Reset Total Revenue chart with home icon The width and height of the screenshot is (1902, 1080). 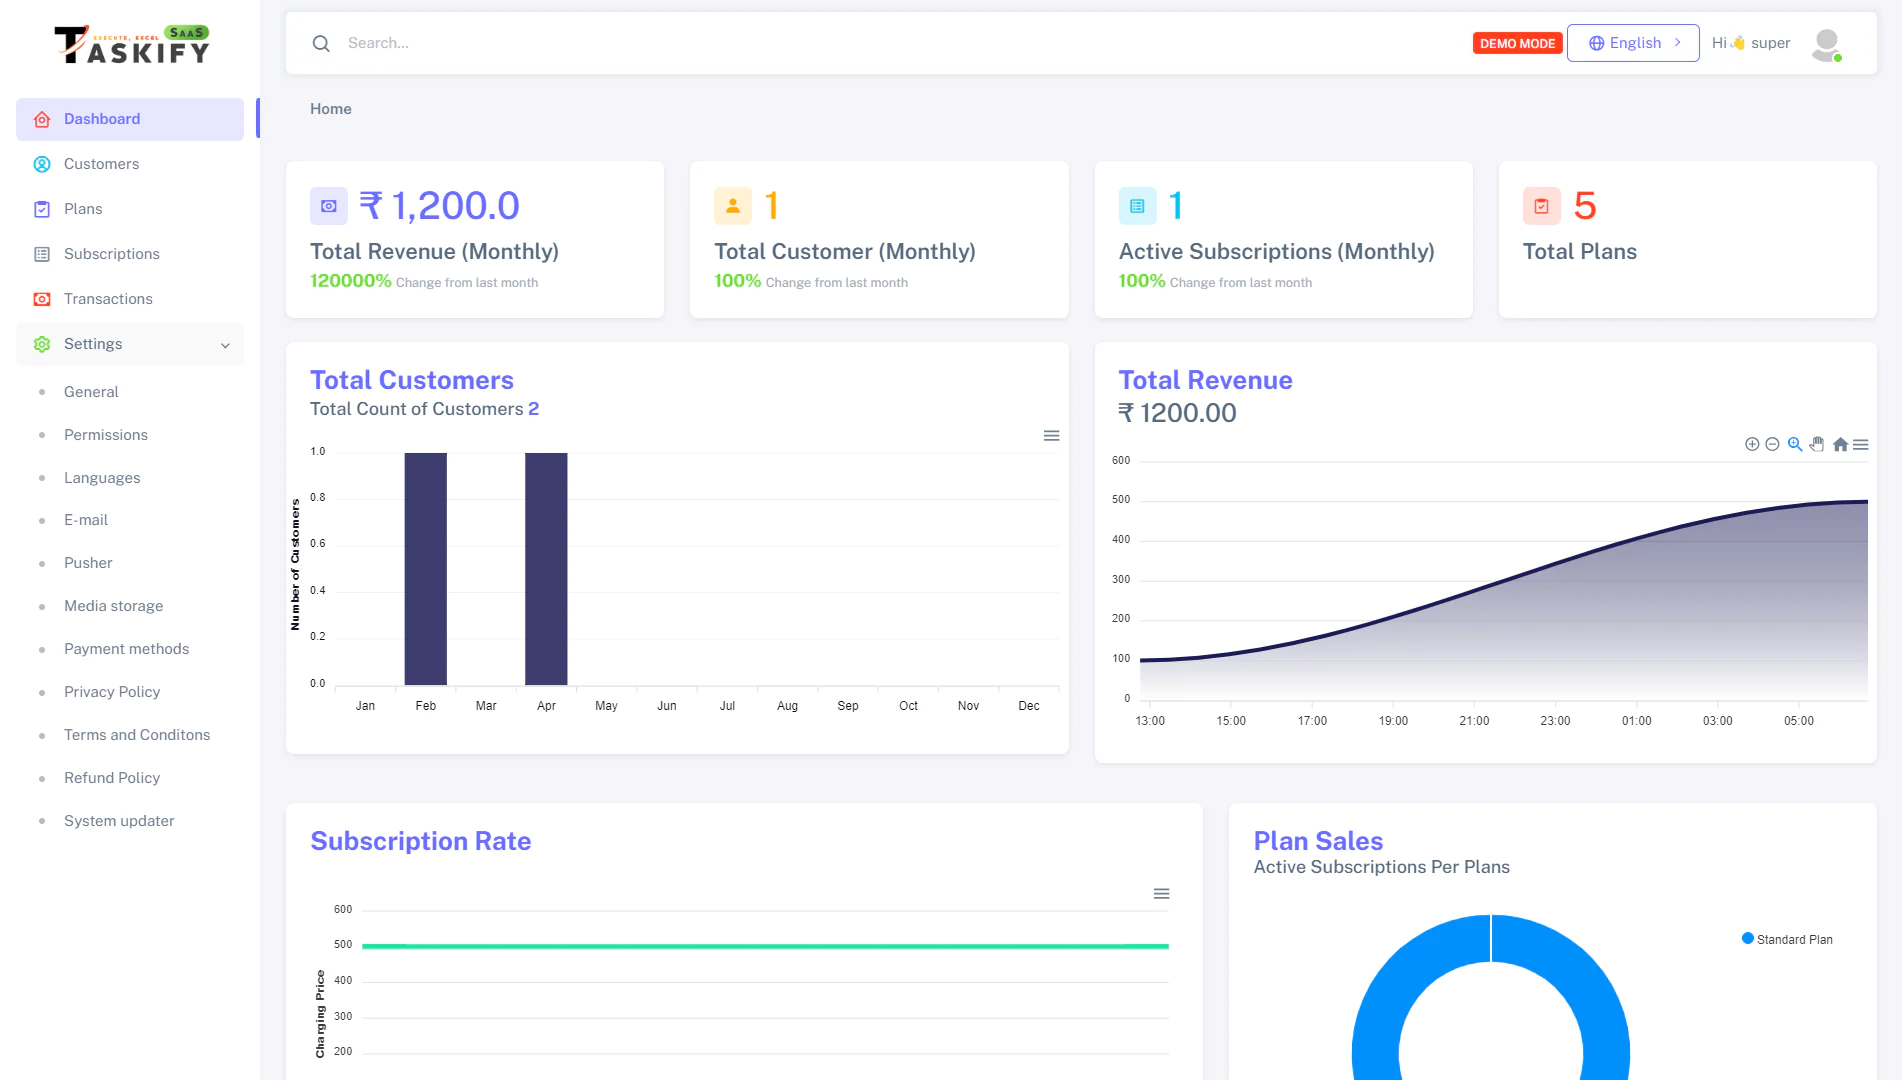click(1840, 444)
